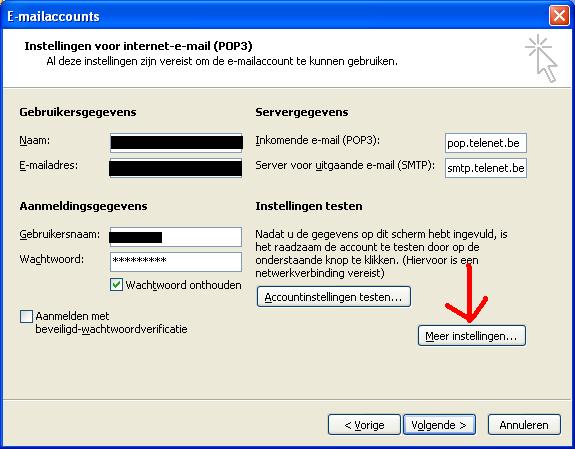Enable Wachtwoord onthouden checkbox
The image size is (575, 449).
click(116, 285)
